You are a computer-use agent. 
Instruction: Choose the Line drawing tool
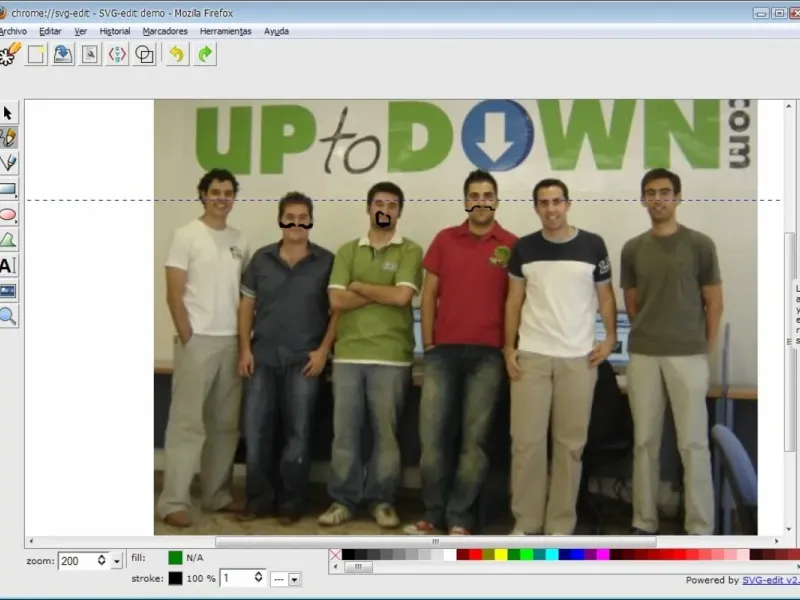pos(8,162)
